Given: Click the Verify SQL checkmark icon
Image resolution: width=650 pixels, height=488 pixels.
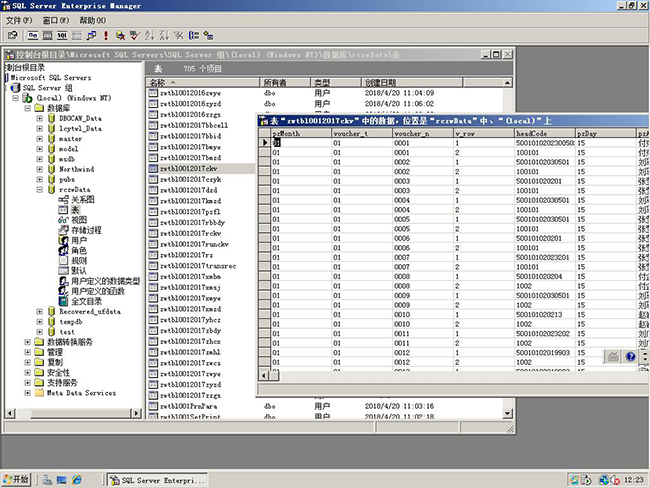Looking at the screenshot, I should (x=134, y=36).
